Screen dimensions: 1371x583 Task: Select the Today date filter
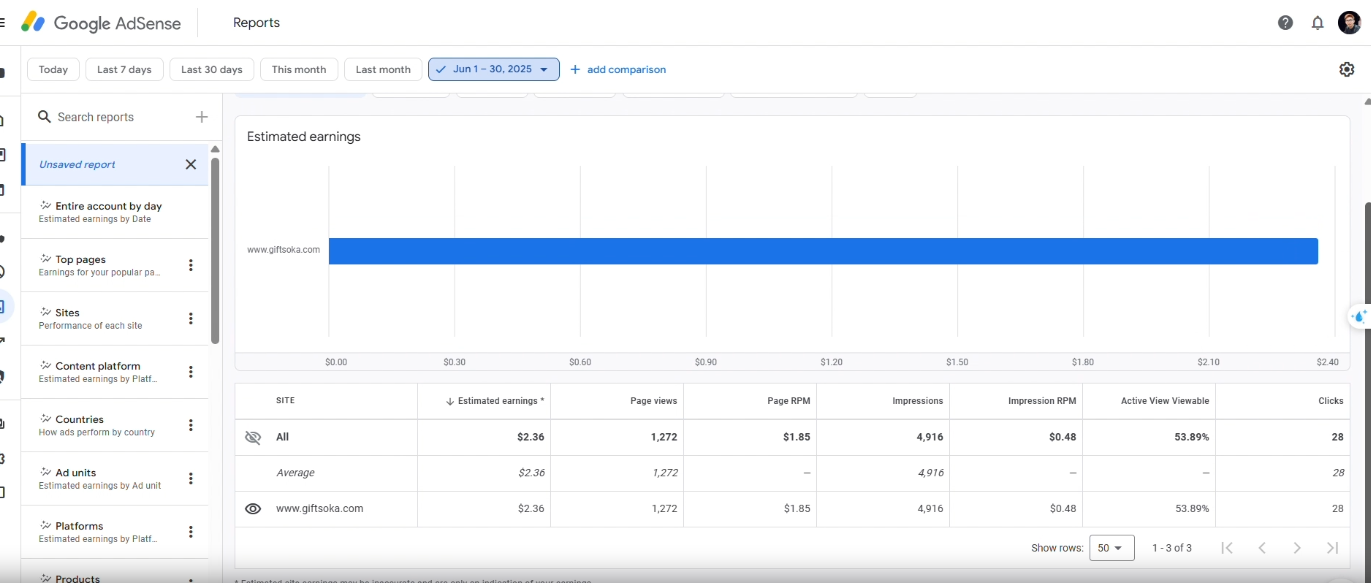click(53, 69)
